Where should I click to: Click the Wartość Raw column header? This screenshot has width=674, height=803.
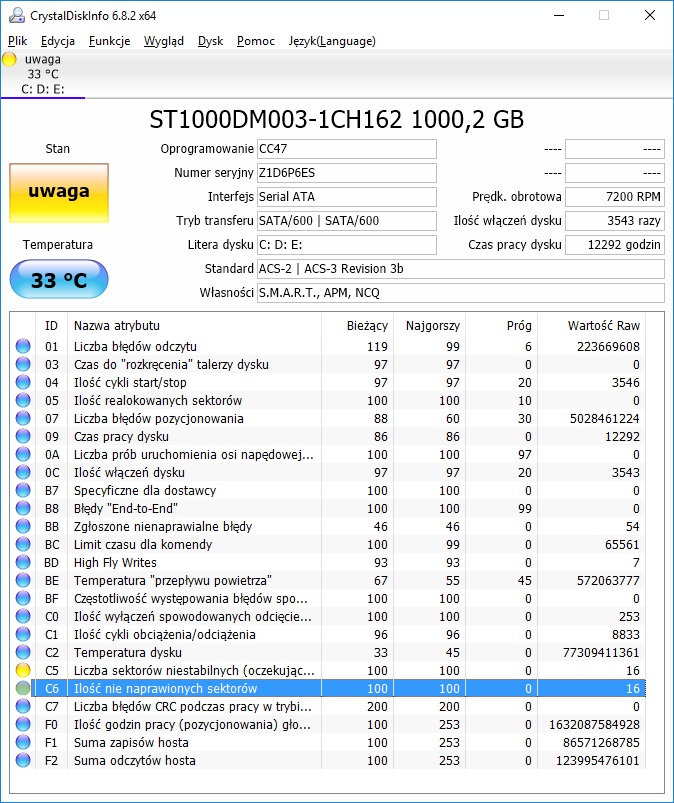[x=592, y=325]
